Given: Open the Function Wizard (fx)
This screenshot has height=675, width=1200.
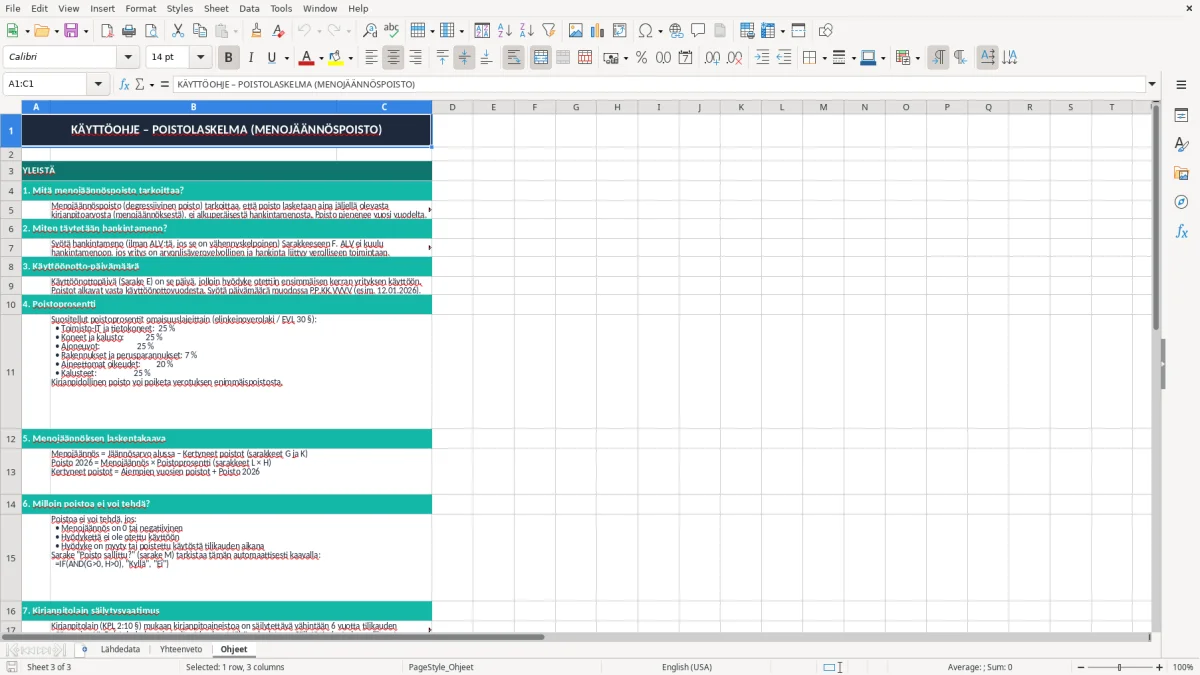Looking at the screenshot, I should pos(124,84).
